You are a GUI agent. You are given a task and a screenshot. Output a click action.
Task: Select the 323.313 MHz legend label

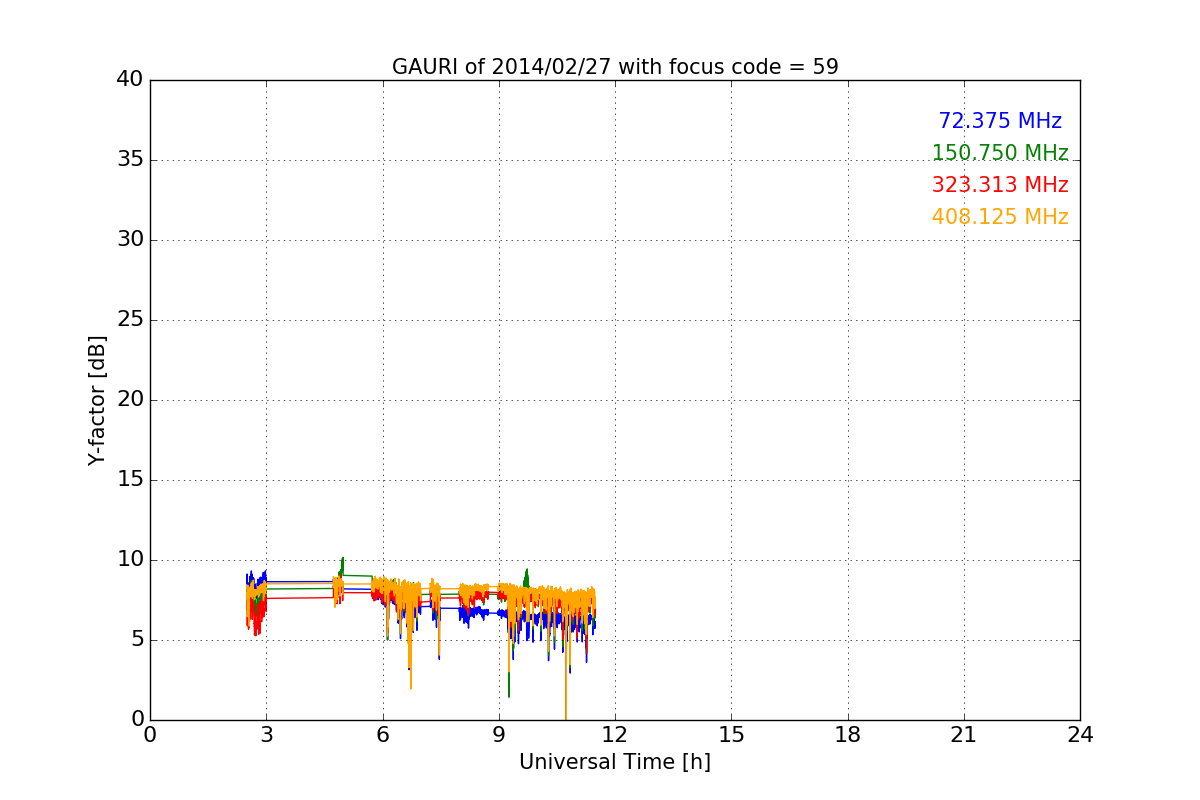[1000, 185]
